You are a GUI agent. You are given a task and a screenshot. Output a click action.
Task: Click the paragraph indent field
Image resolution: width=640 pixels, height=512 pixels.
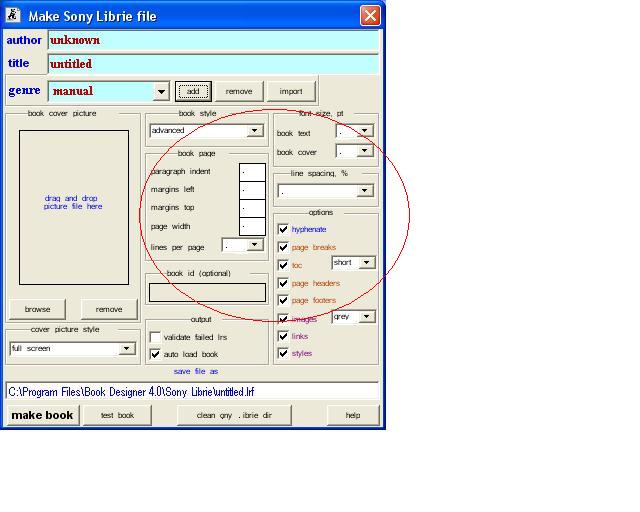coord(252,172)
